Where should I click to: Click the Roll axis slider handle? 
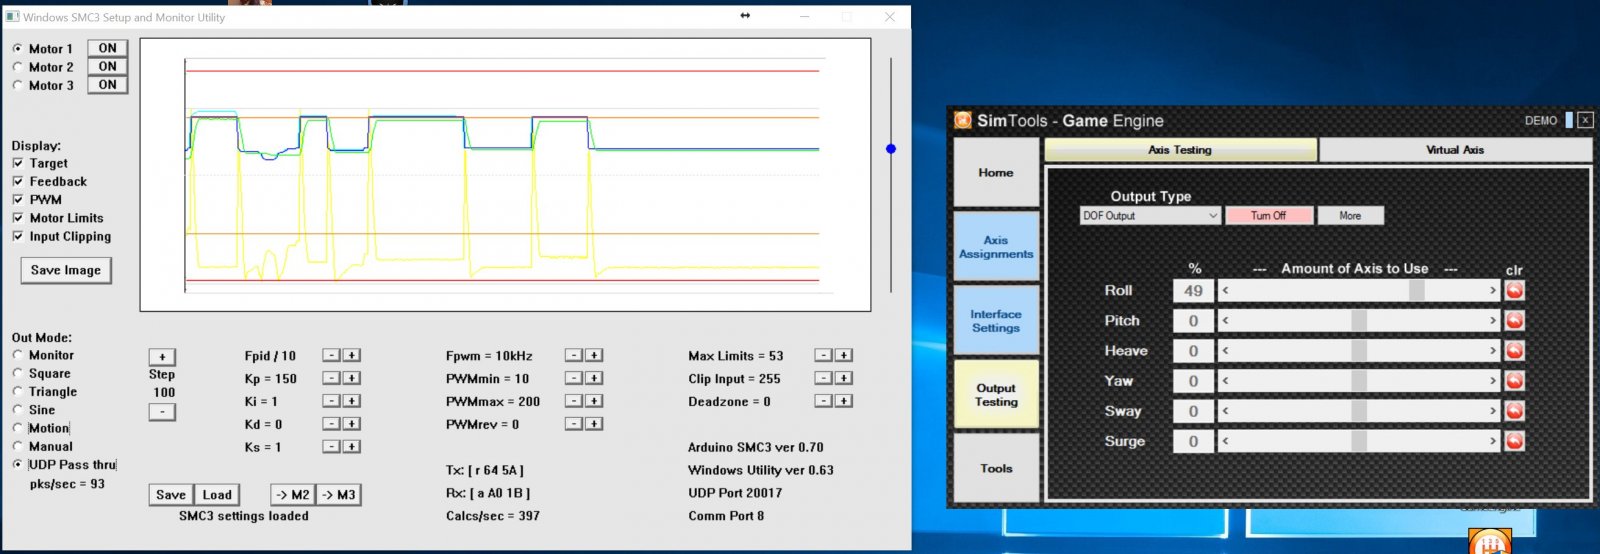point(1417,290)
